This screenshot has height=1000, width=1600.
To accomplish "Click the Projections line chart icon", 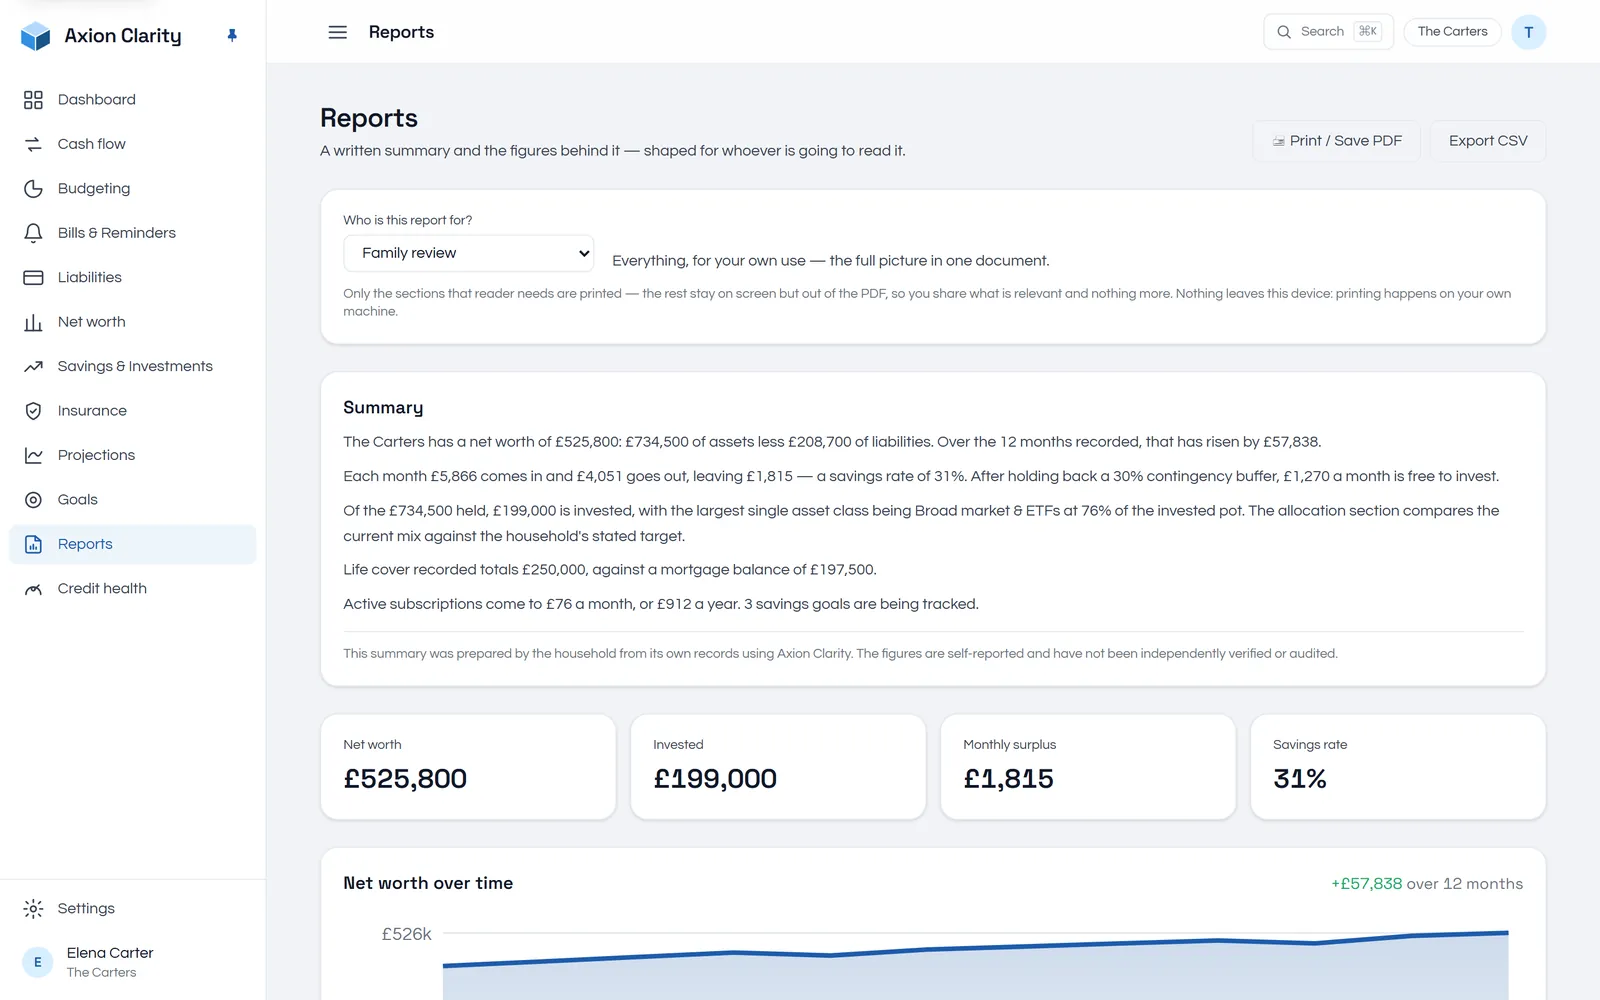I will pyautogui.click(x=33, y=456).
